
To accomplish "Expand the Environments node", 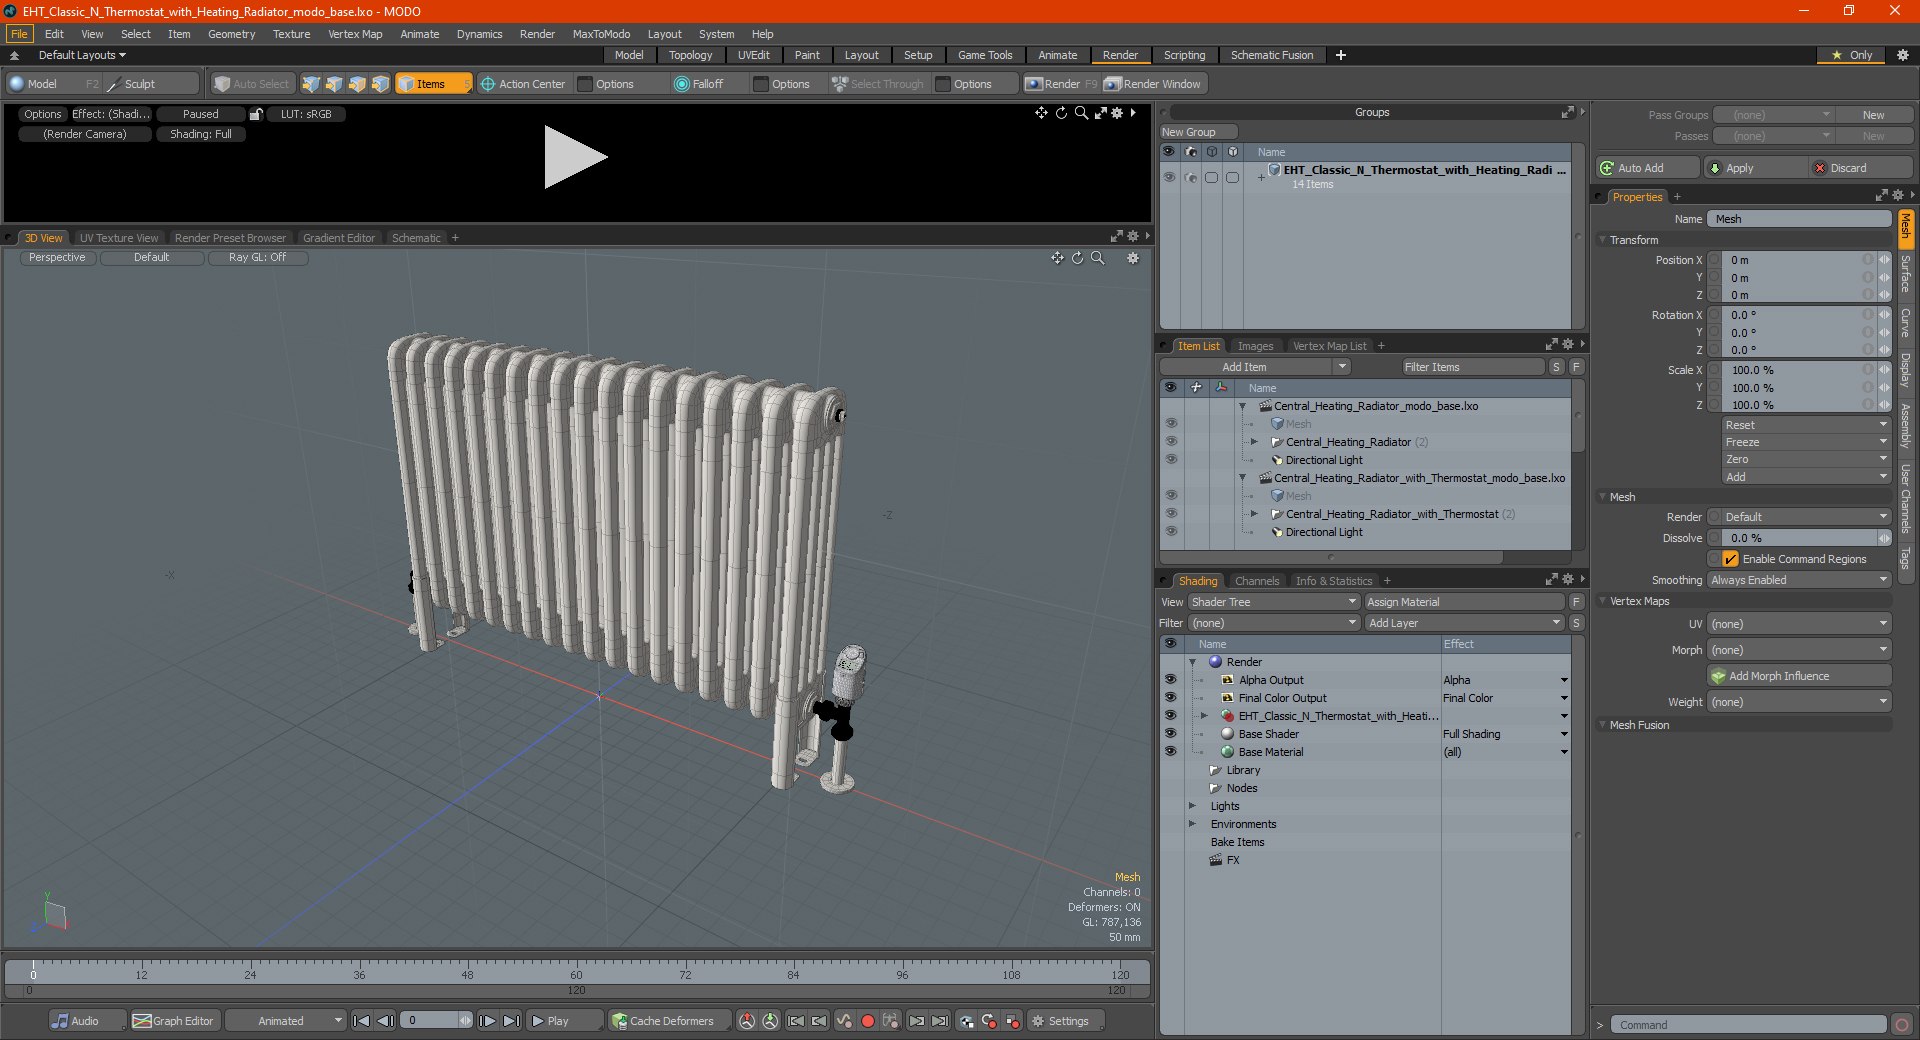I will [x=1192, y=824].
